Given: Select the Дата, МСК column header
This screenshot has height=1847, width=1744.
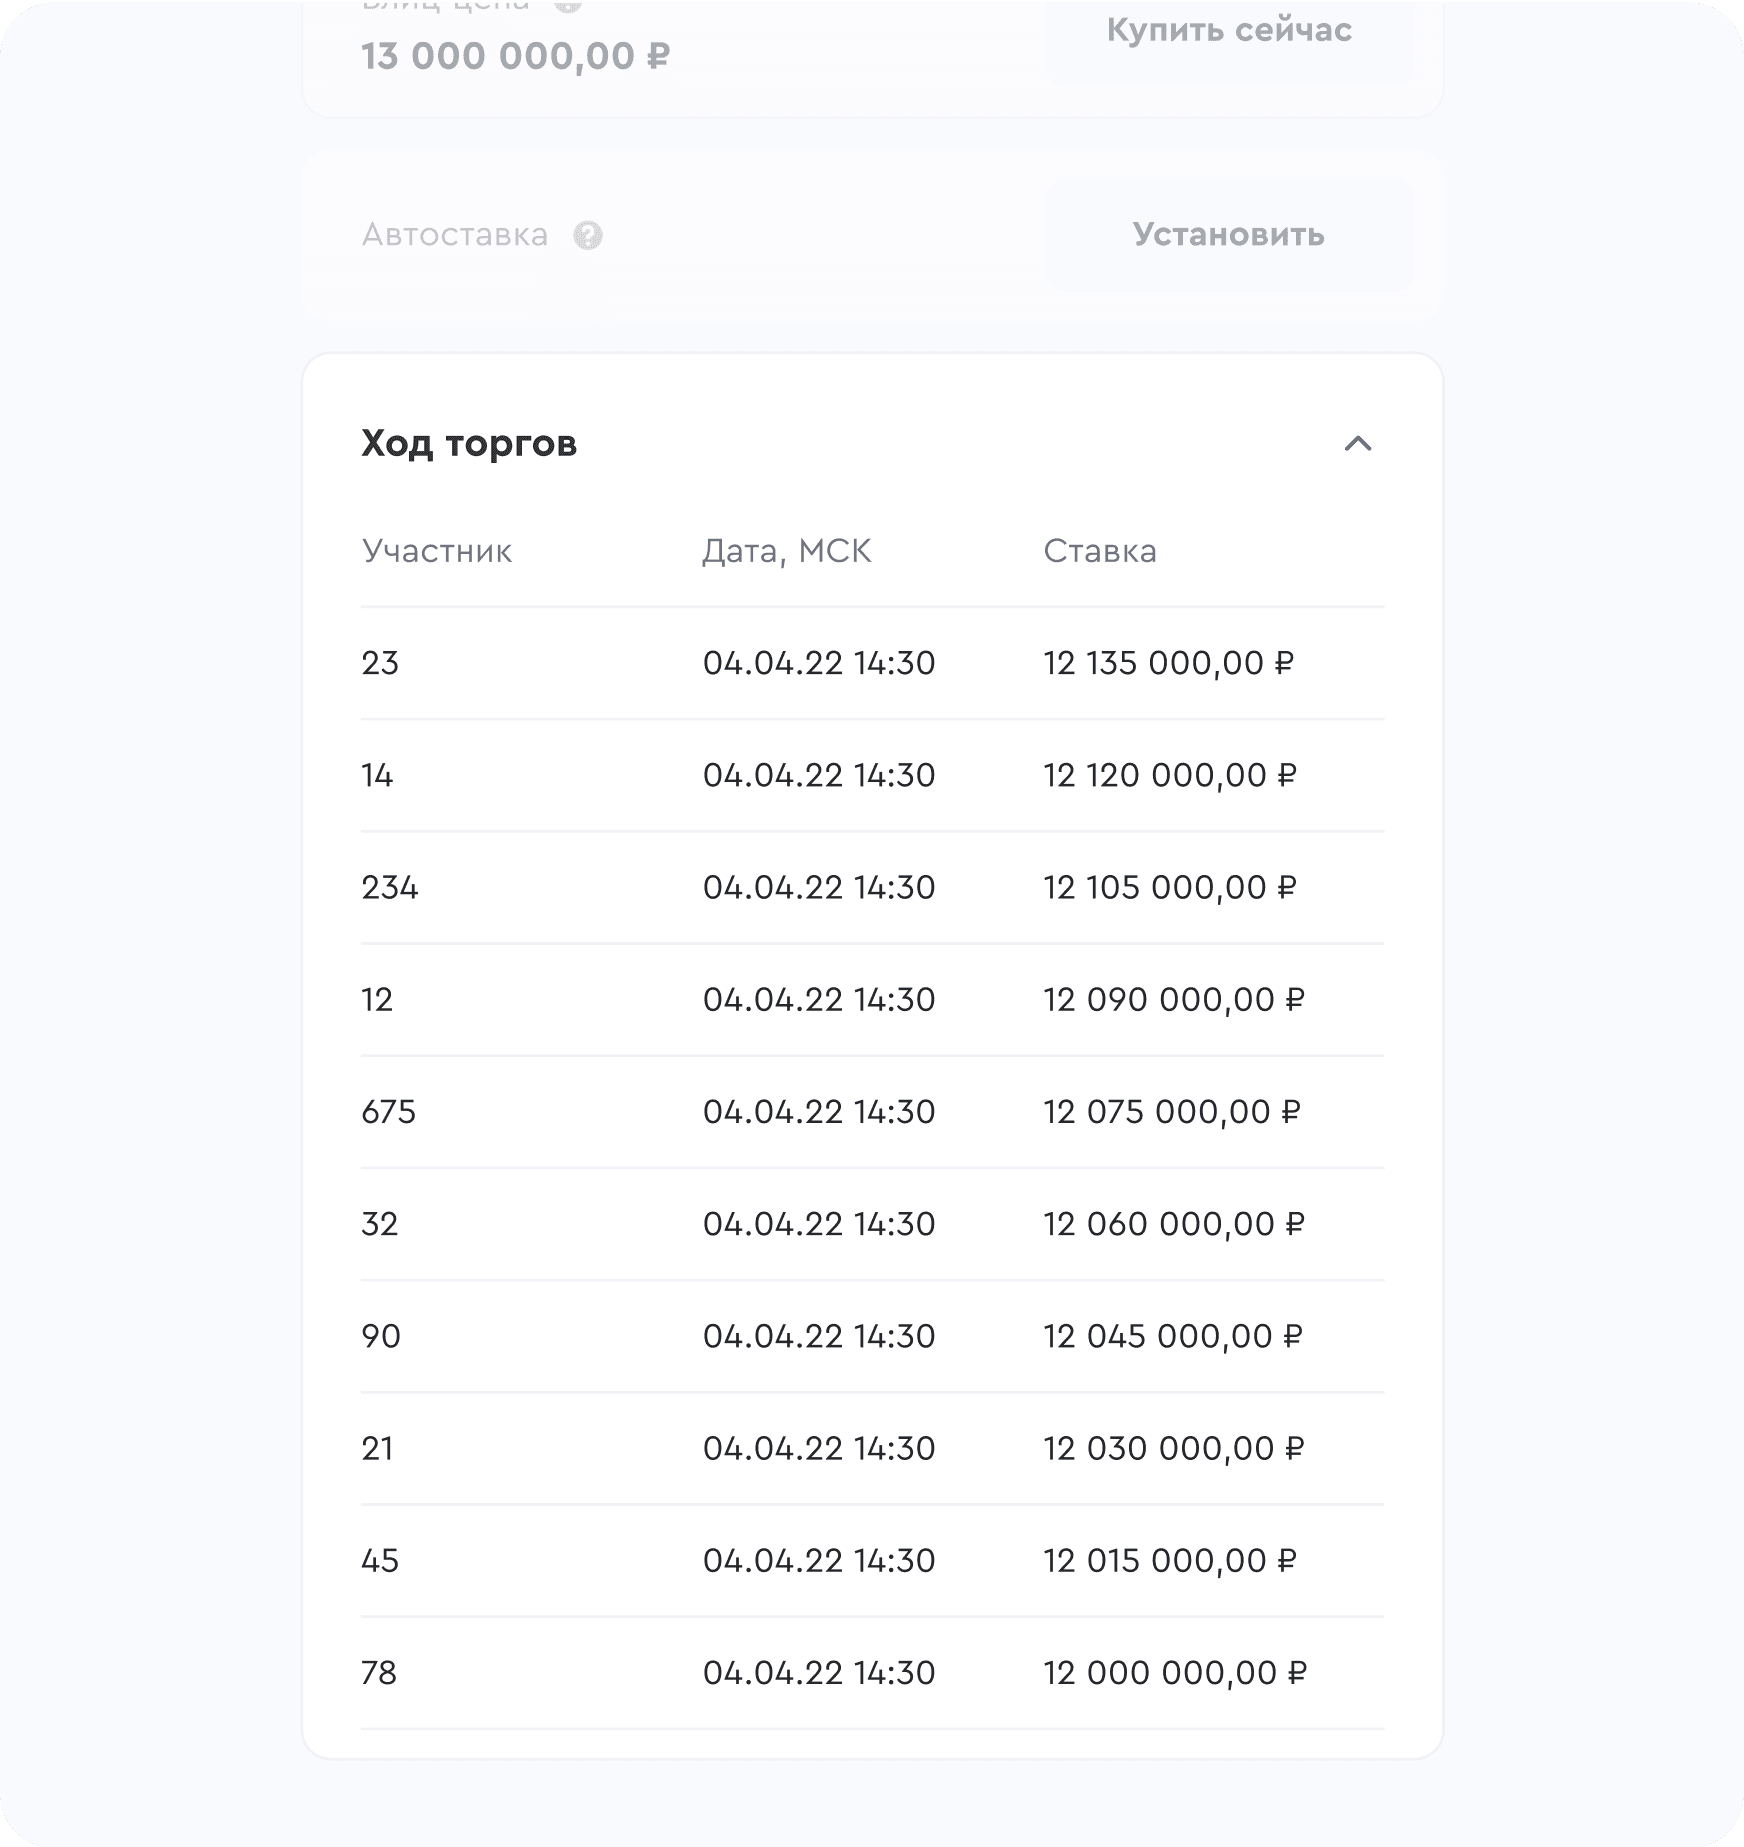Looking at the screenshot, I should pos(787,551).
